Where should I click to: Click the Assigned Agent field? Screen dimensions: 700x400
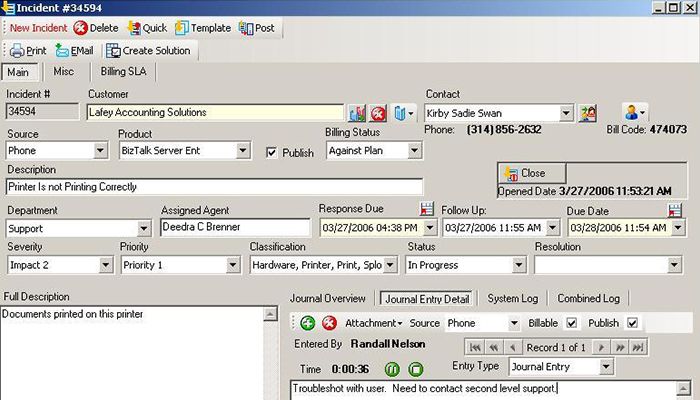click(235, 227)
